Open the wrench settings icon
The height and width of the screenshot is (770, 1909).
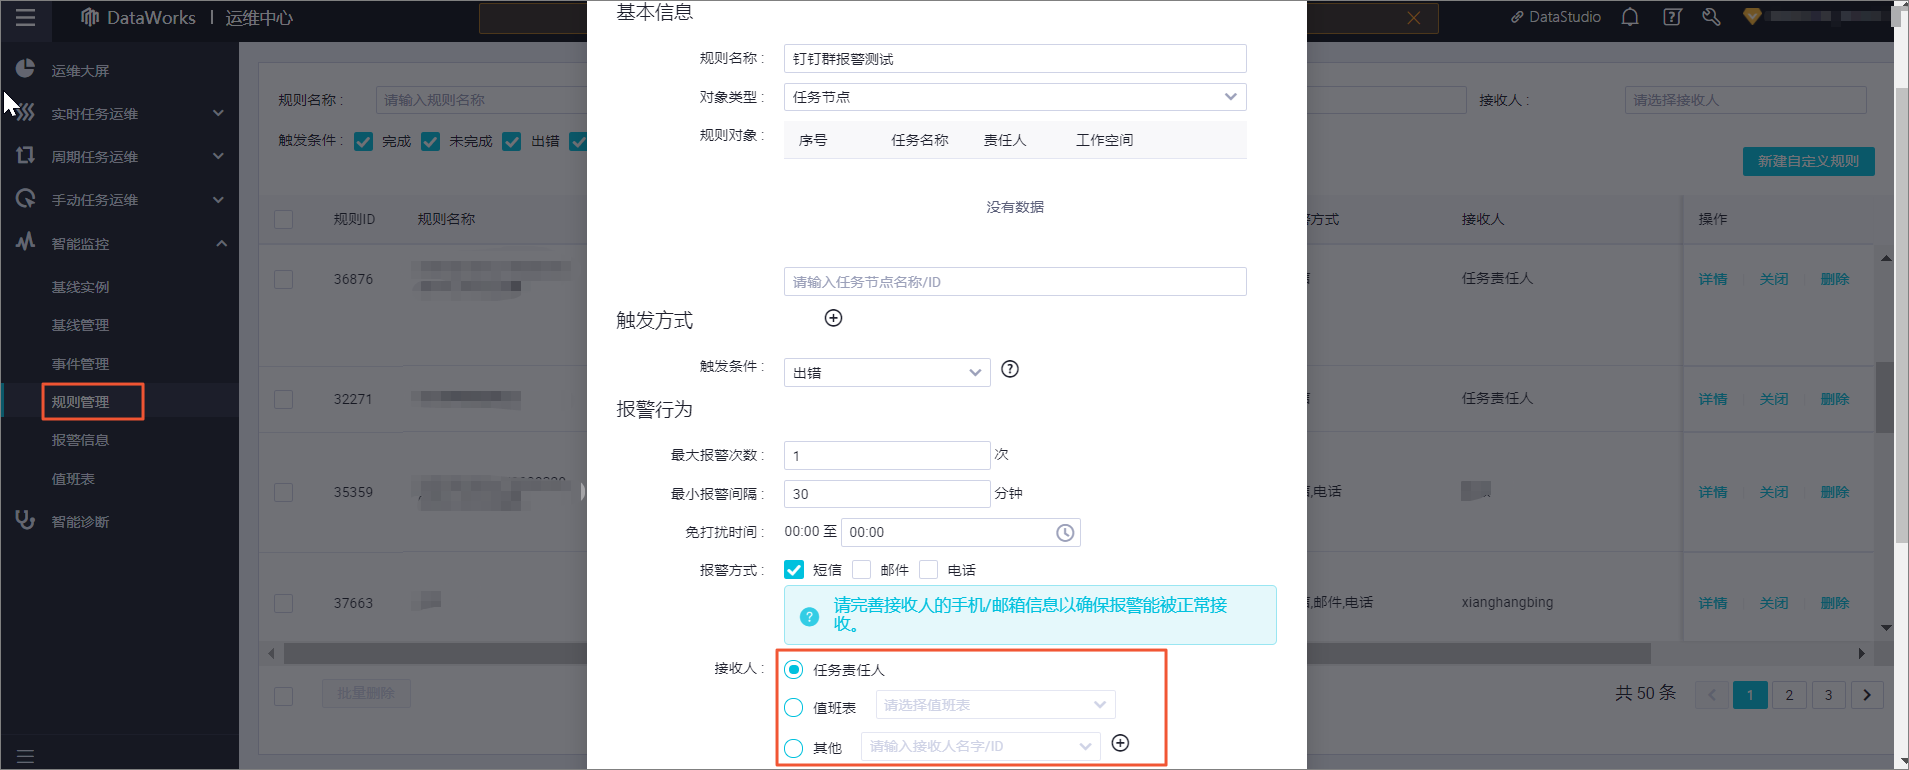[1711, 17]
